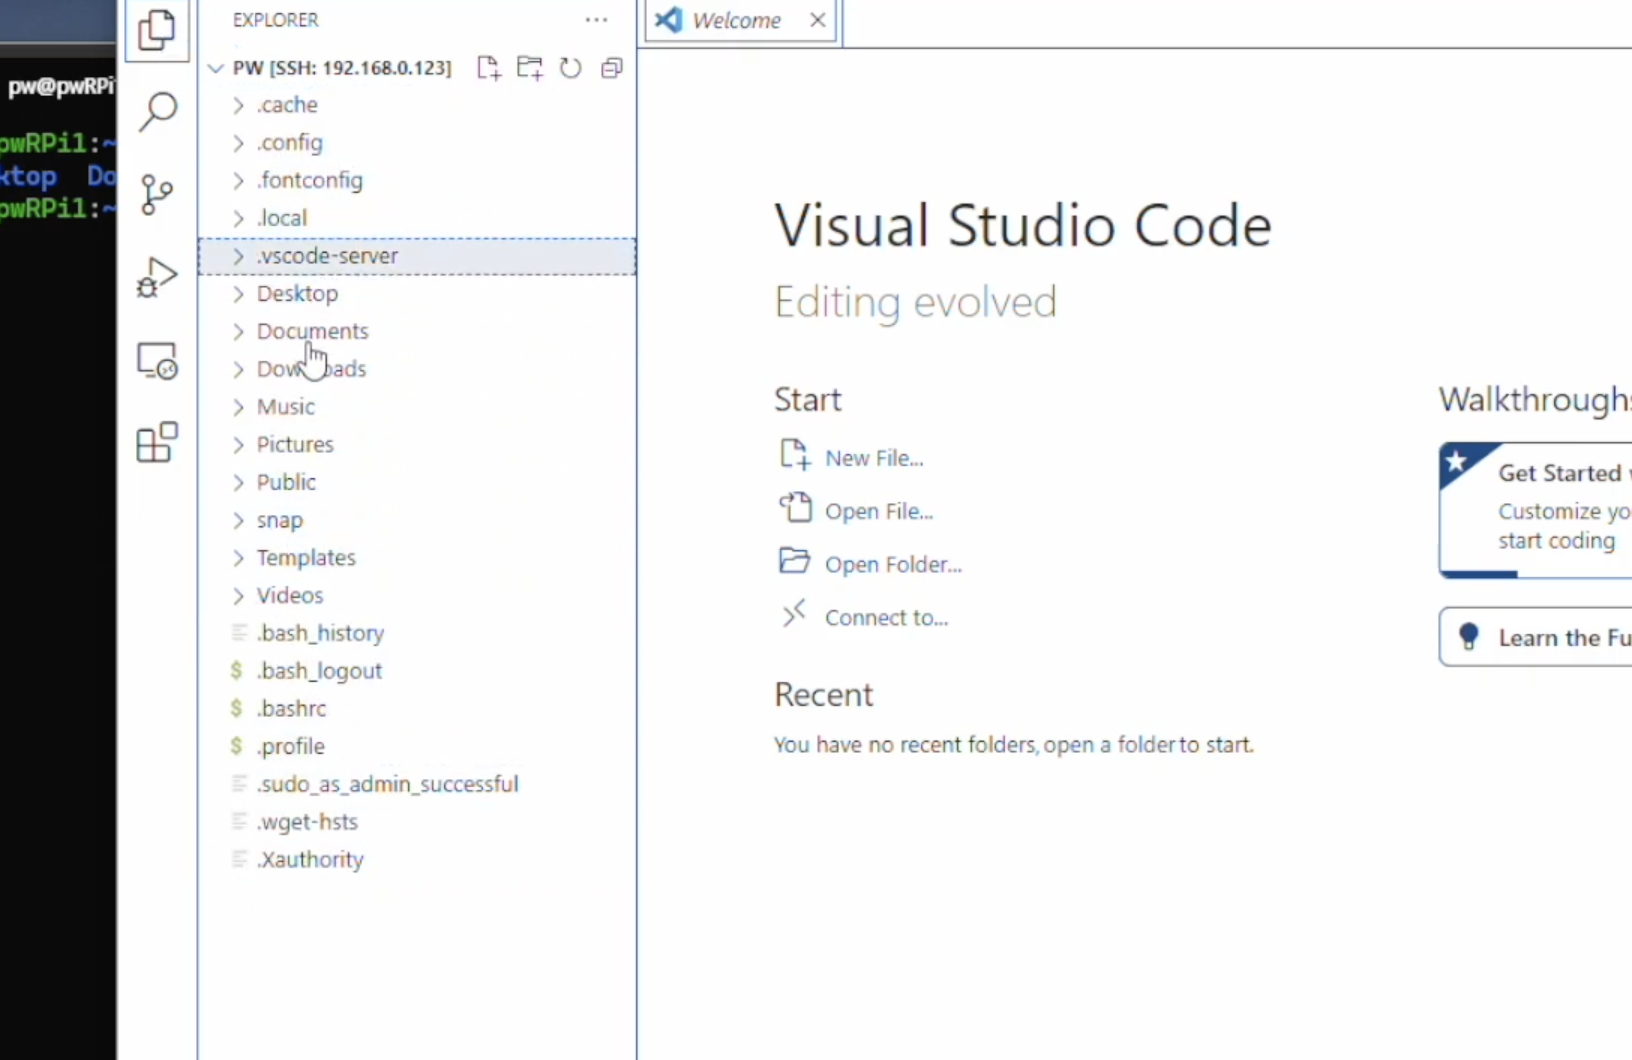This screenshot has width=1632, height=1060.
Task: Click the New File icon in the Explorer header
Action: [x=488, y=68]
